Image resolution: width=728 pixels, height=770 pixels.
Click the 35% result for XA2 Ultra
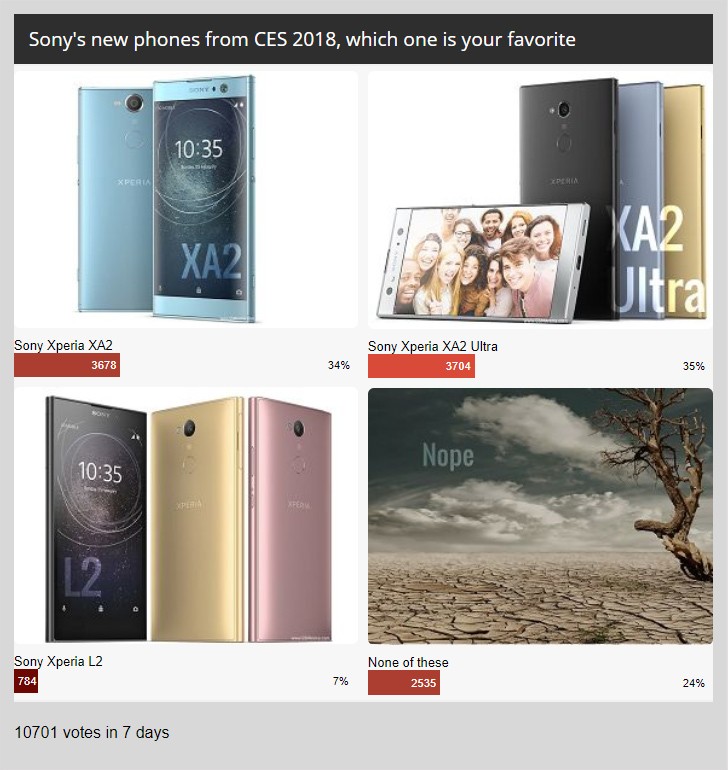tap(694, 366)
